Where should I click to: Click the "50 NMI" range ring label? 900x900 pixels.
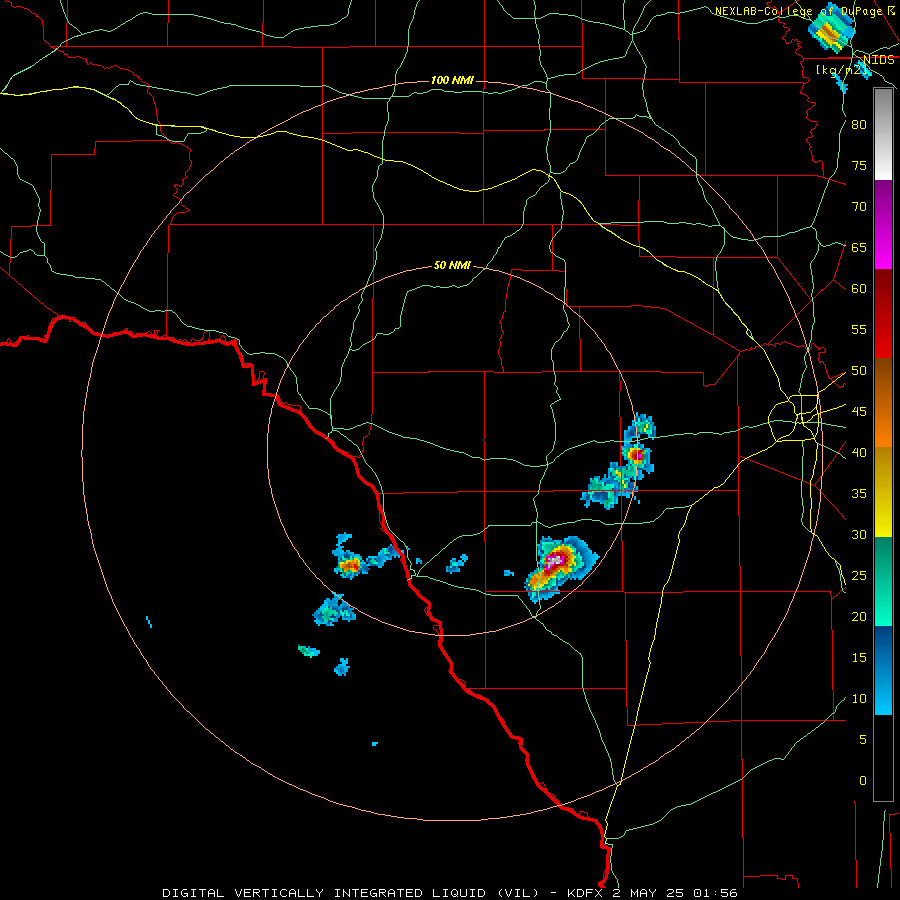(452, 265)
